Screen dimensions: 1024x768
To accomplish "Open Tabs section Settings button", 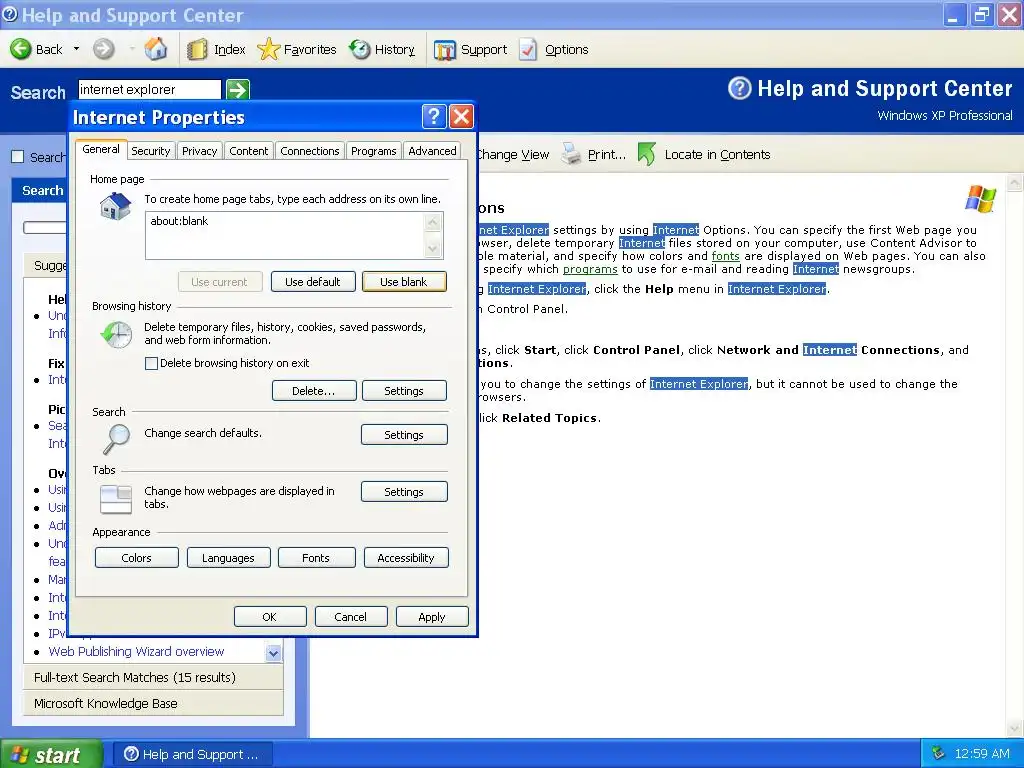I will 404,492.
